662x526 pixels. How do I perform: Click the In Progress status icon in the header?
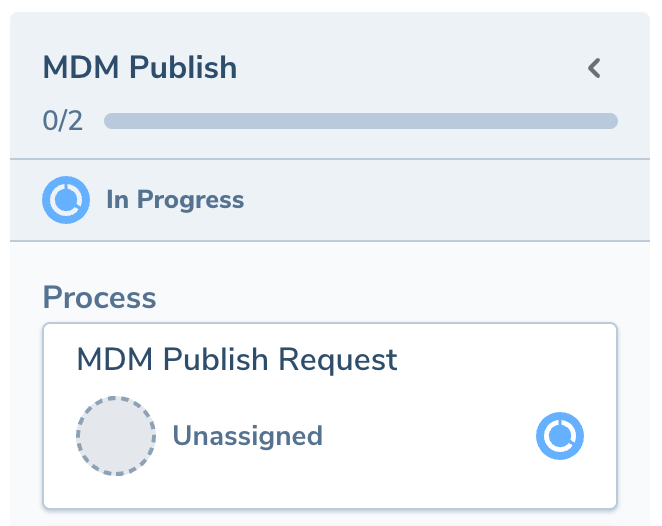point(66,200)
